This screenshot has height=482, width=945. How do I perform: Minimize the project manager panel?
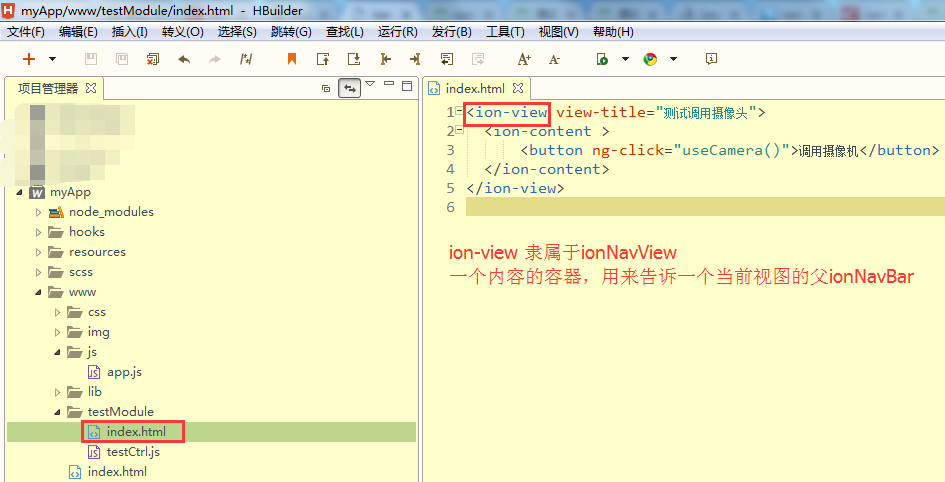(389, 84)
